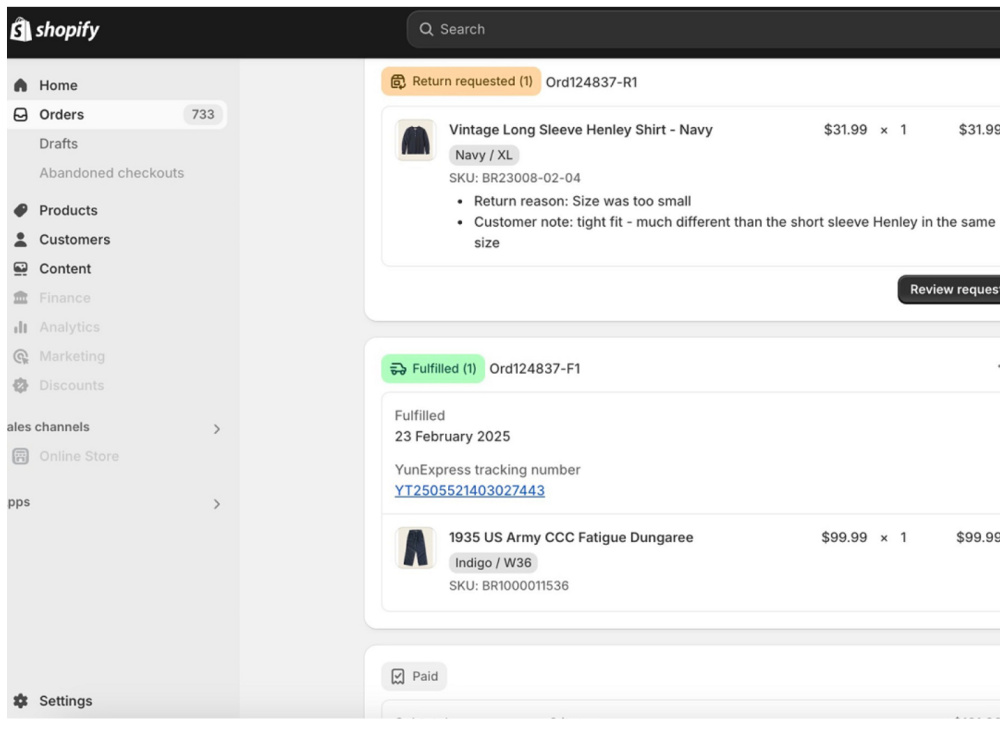Click the Shopify logo

click(x=55, y=29)
